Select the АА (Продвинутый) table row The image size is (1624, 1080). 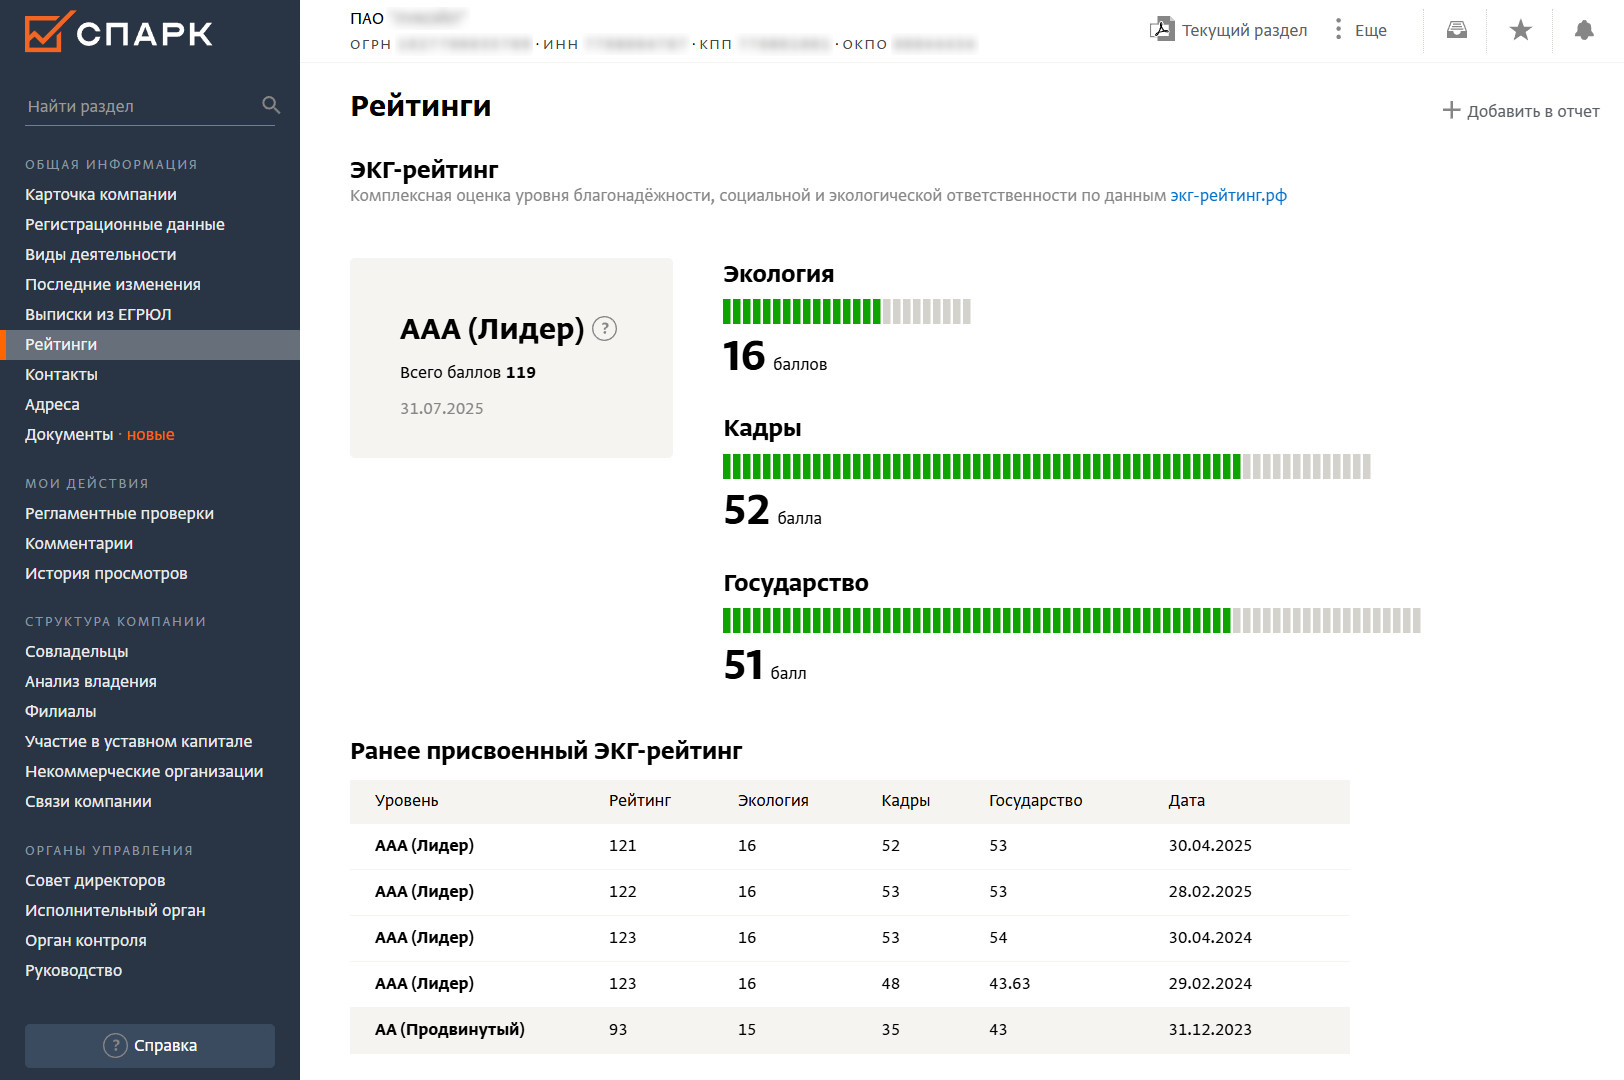(849, 1030)
